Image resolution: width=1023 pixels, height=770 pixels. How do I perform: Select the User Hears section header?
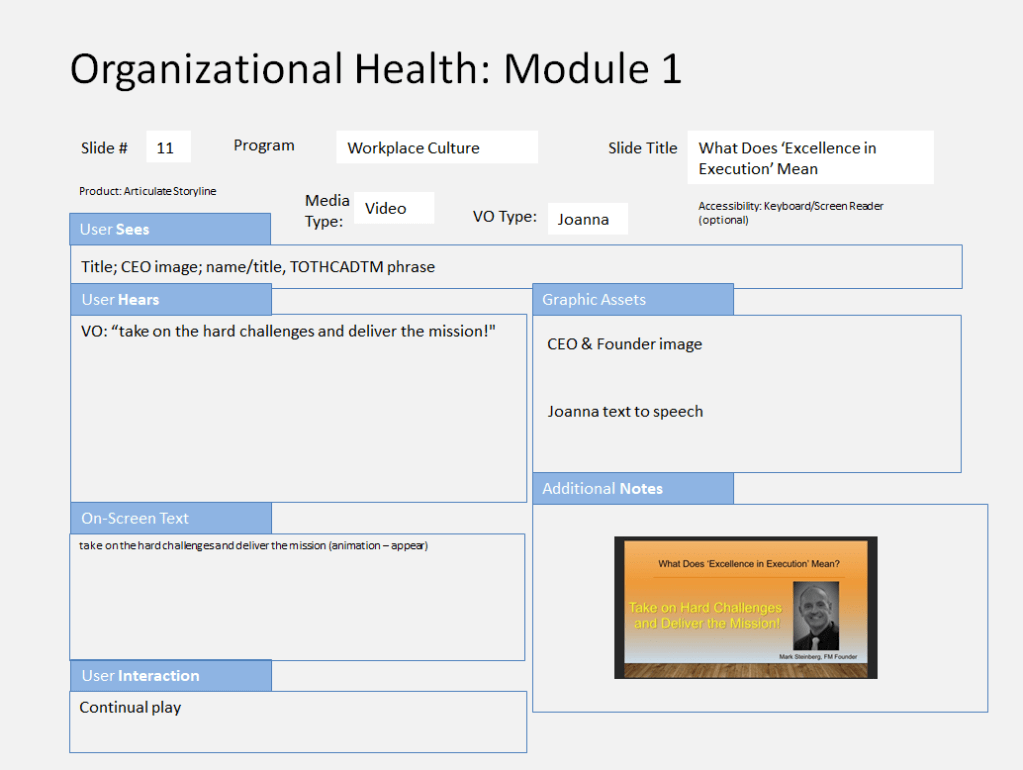170,299
